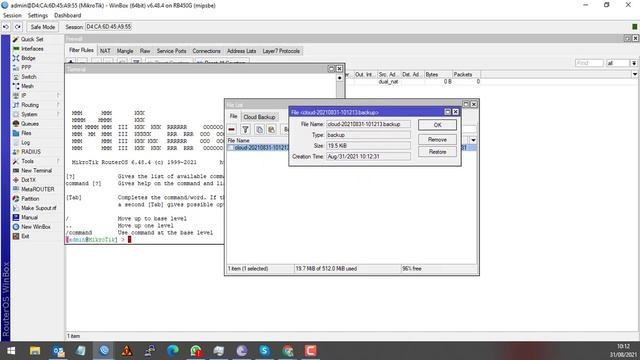This screenshot has width=640, height=360.
Task: Launch New WinBox from the sidebar
Action: pyautogui.click(x=36, y=227)
